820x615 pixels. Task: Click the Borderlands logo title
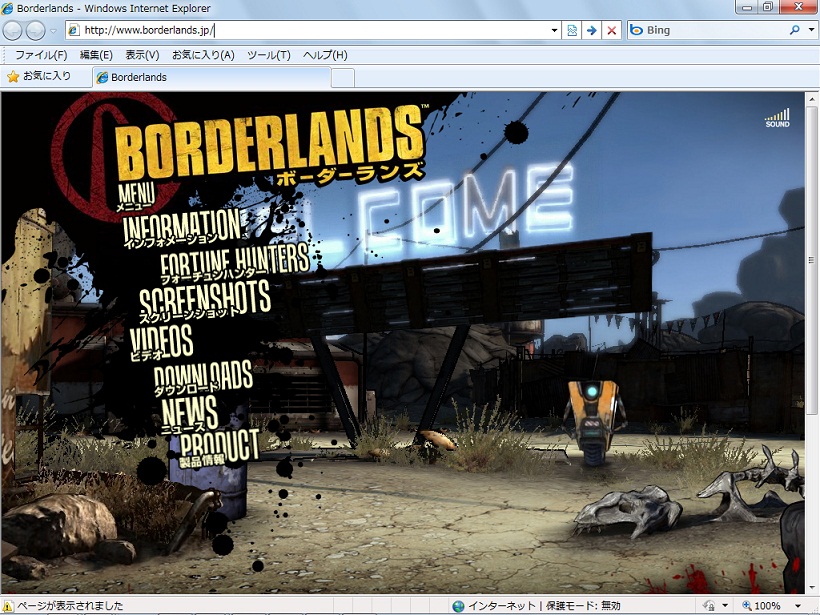point(270,144)
